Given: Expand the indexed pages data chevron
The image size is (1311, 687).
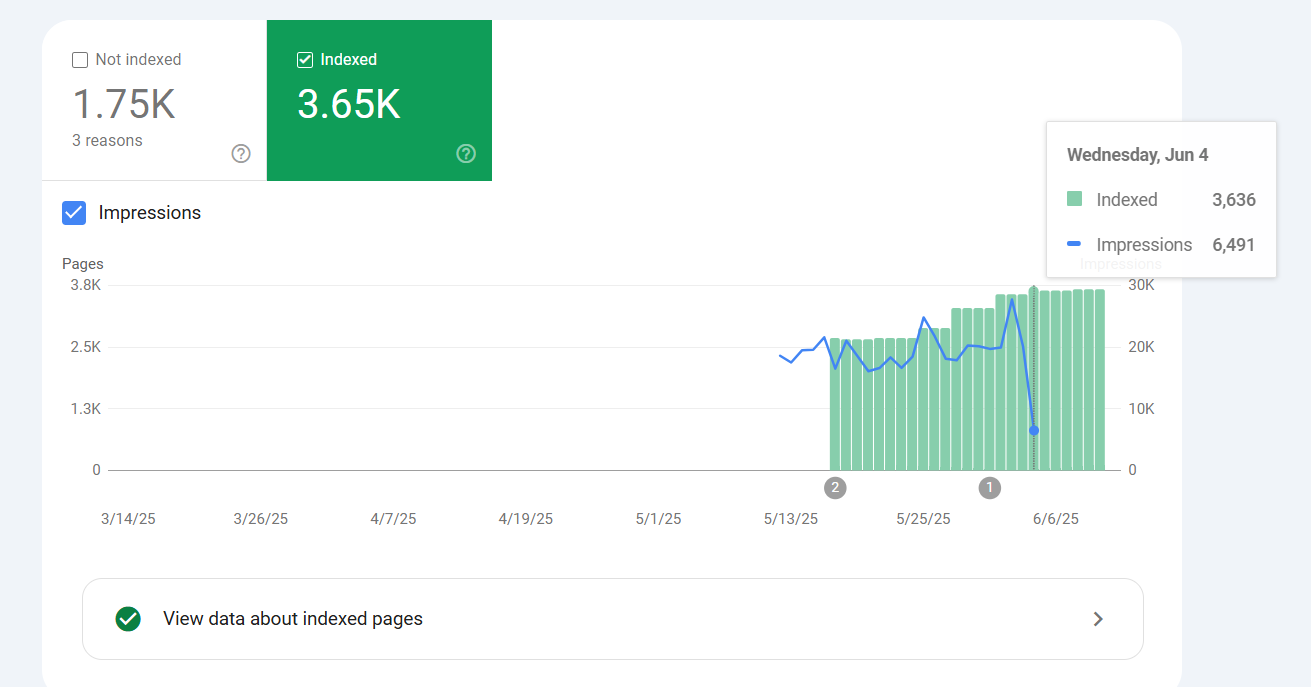Looking at the screenshot, I should click(x=1098, y=619).
